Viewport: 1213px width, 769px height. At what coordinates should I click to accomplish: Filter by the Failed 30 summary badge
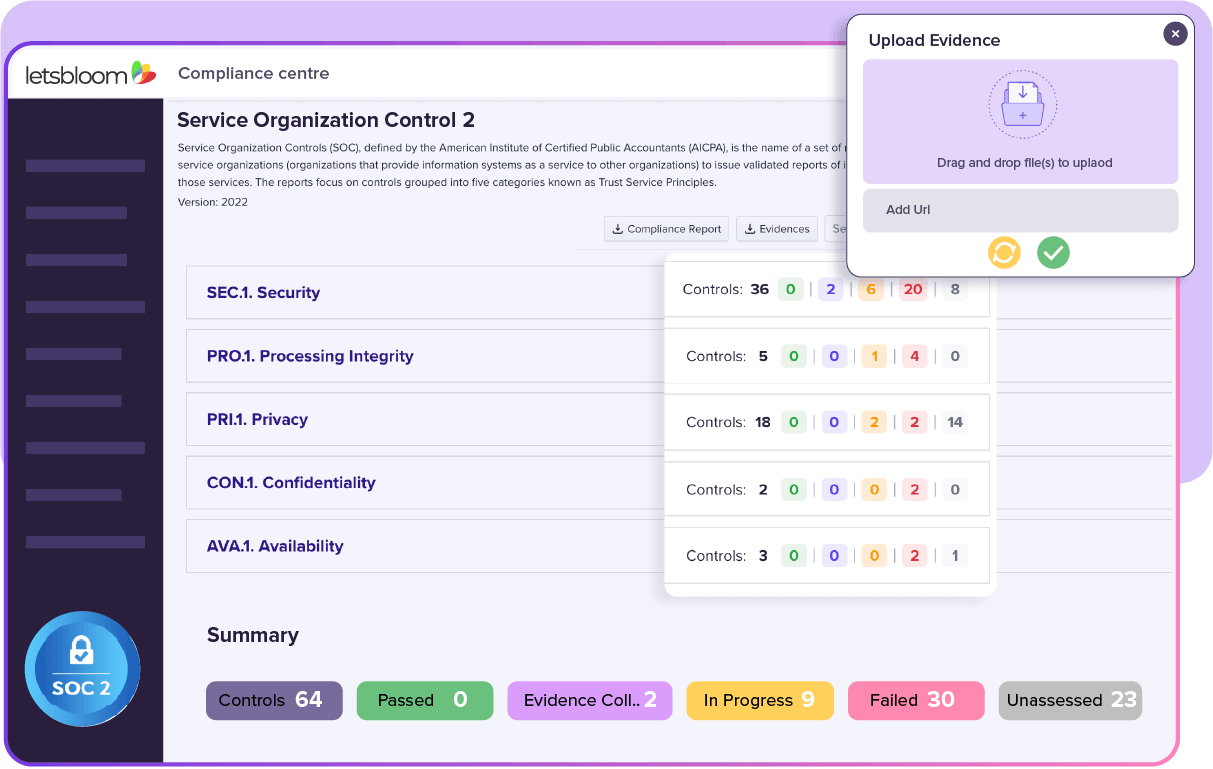tap(916, 700)
